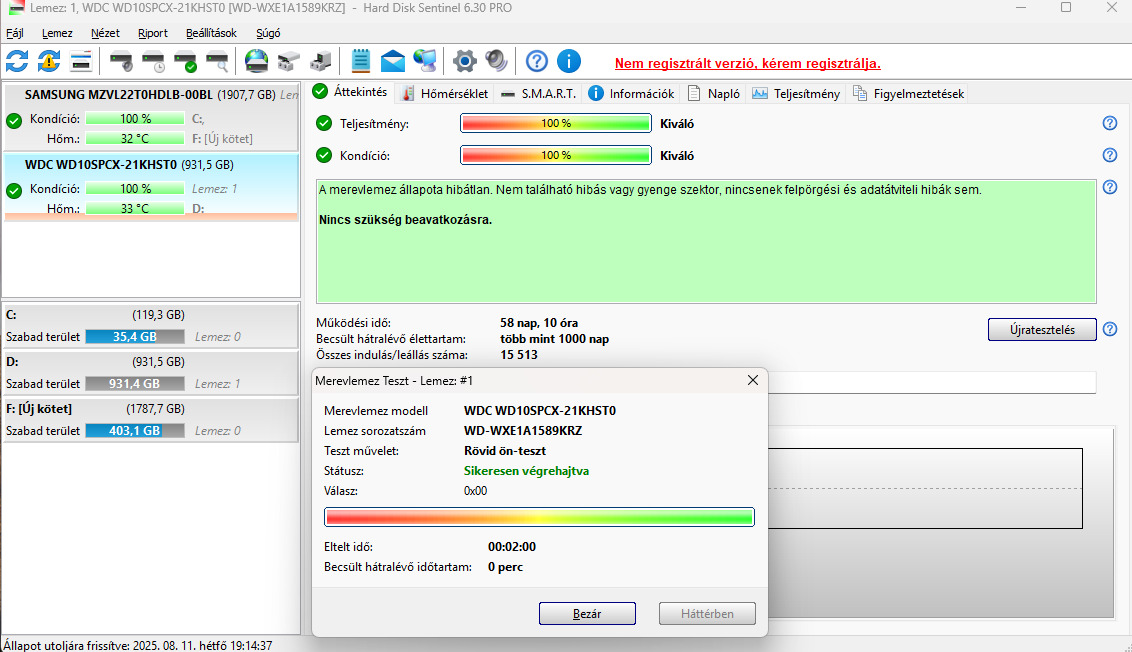
Task: Click the Teljesítmény 100 % gradient bar
Action: (556, 123)
